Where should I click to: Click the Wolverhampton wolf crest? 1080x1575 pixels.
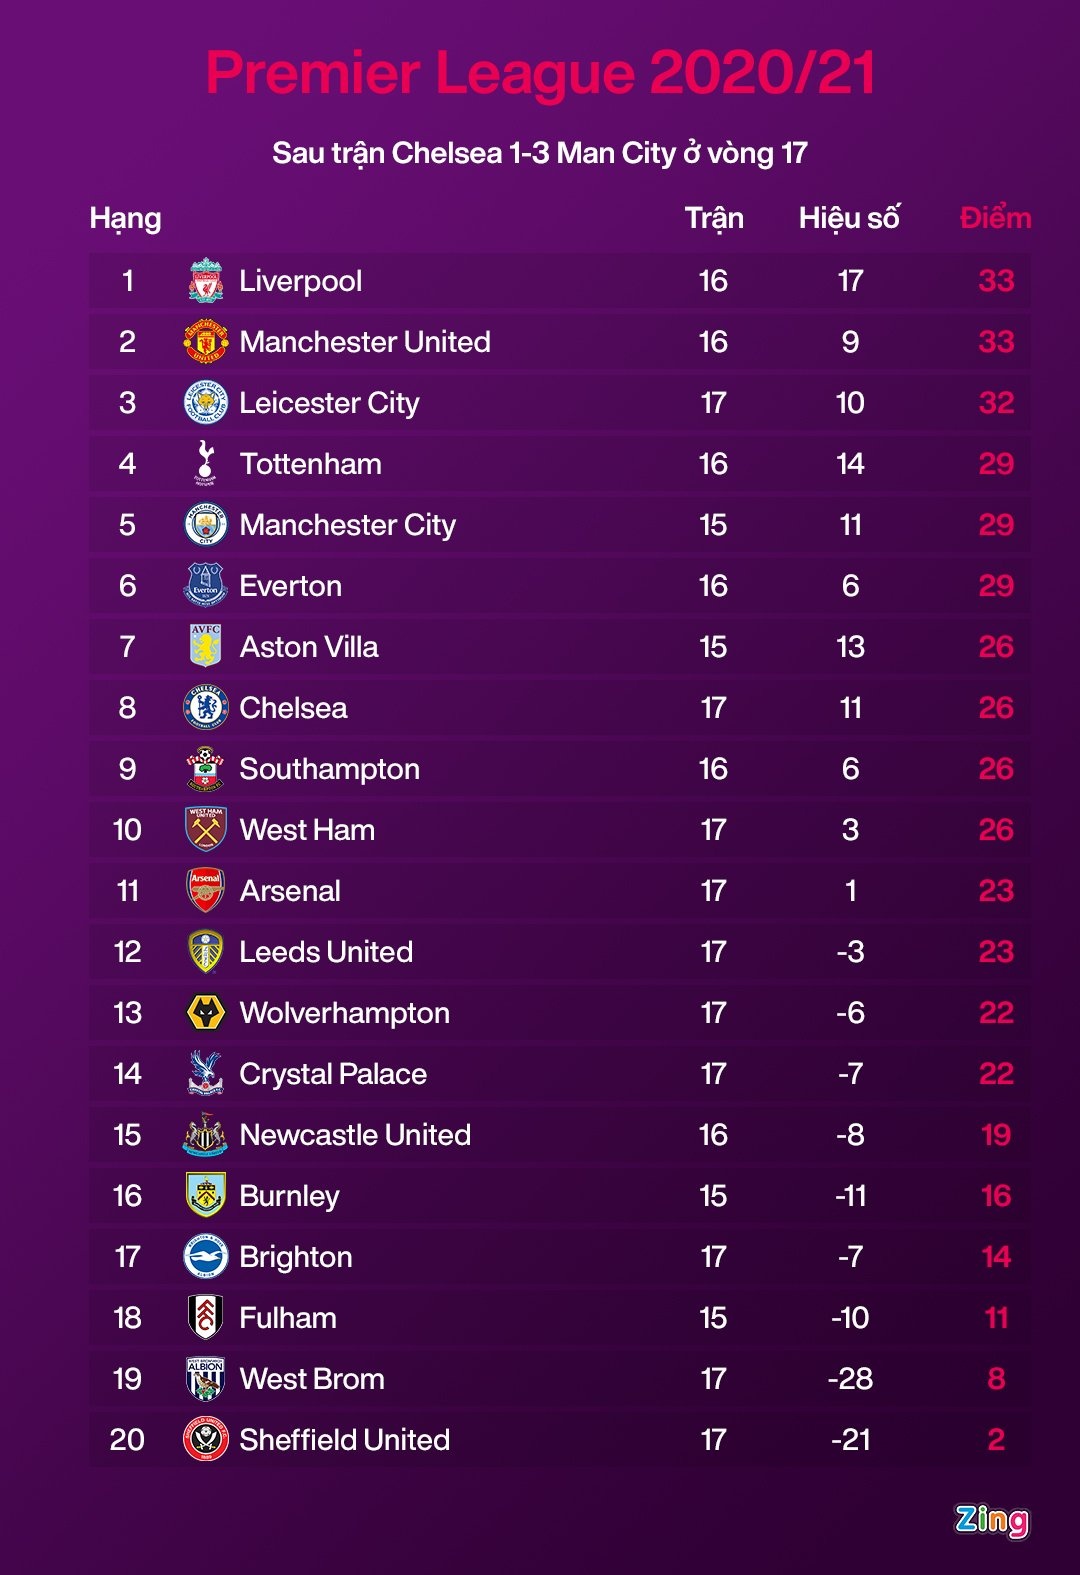click(206, 1013)
